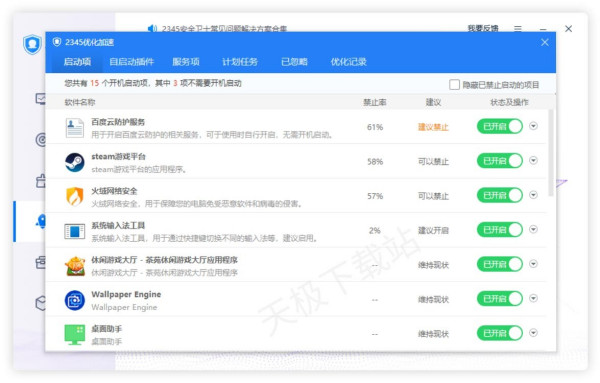The image size is (600, 383).
Task: Click the 2345 shield logo in background window
Action: (x=33, y=44)
